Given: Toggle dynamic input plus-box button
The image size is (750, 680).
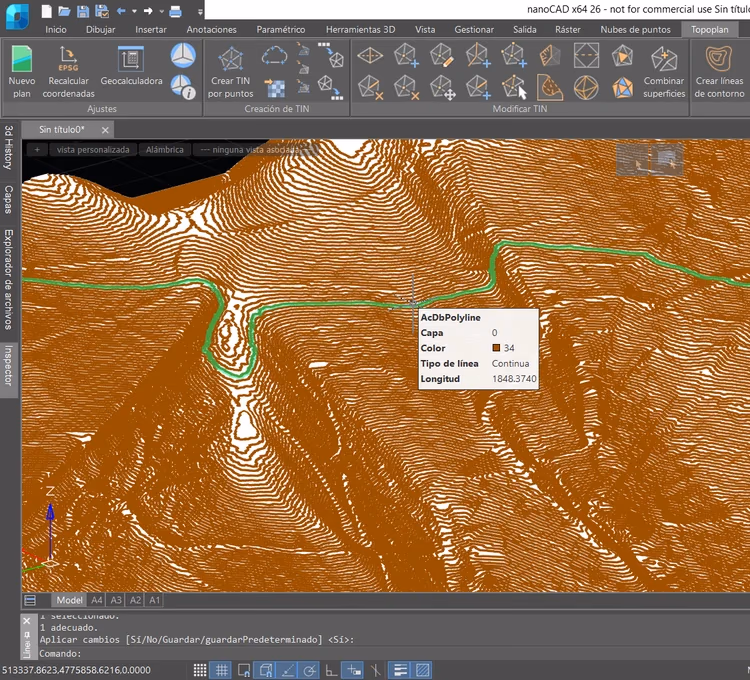Looking at the screenshot, I should (x=354, y=670).
